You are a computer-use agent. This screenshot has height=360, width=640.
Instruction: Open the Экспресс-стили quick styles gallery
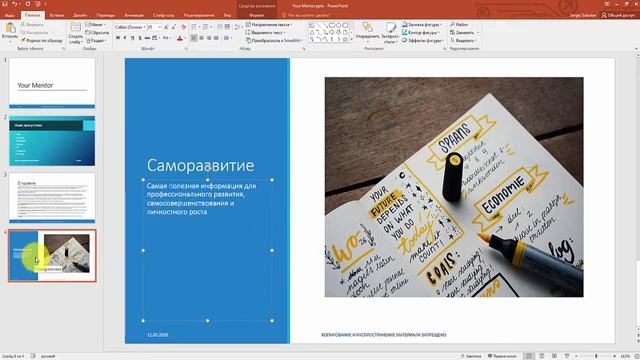pyautogui.click(x=390, y=33)
